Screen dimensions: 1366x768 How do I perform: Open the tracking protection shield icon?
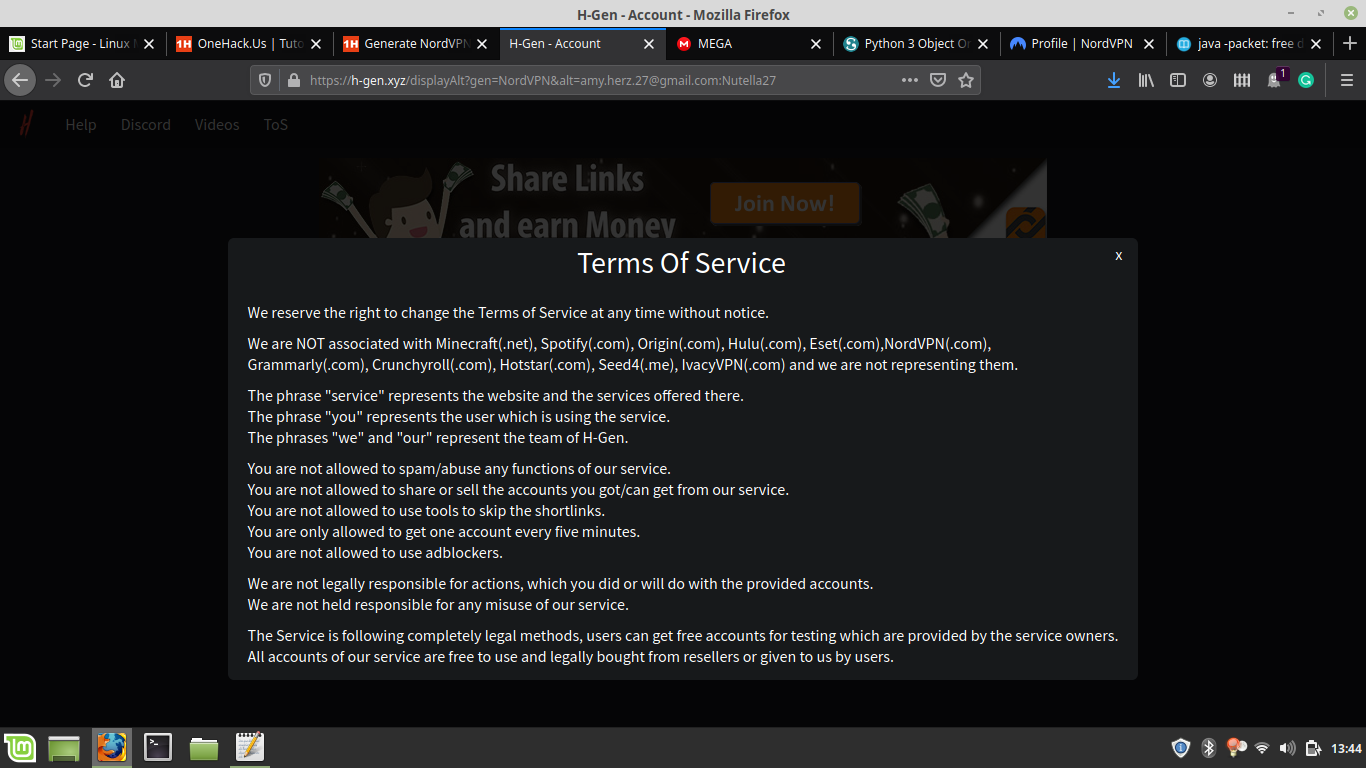tap(265, 80)
